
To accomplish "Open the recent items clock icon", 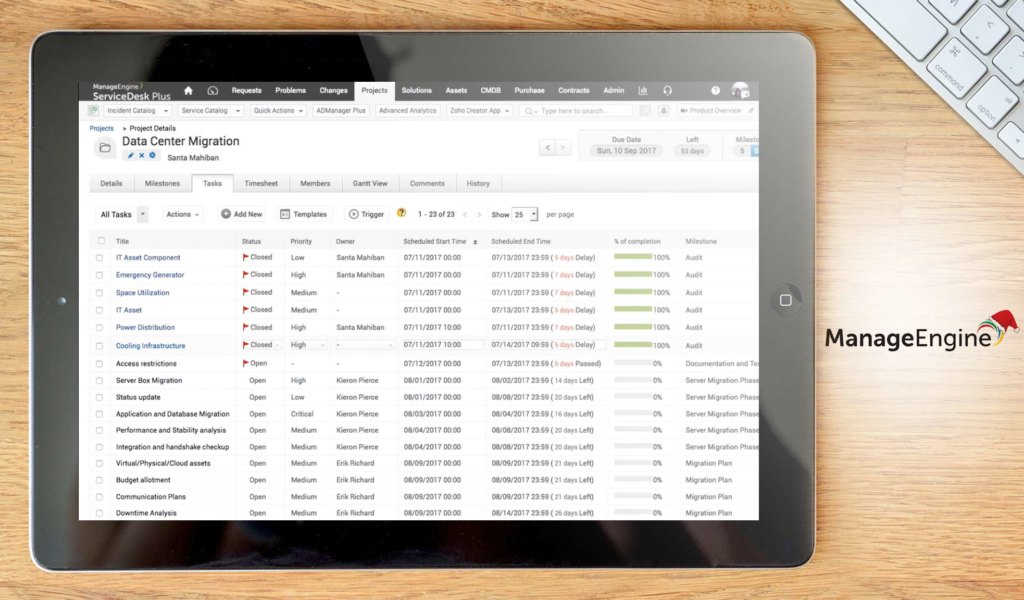I will [x=212, y=91].
